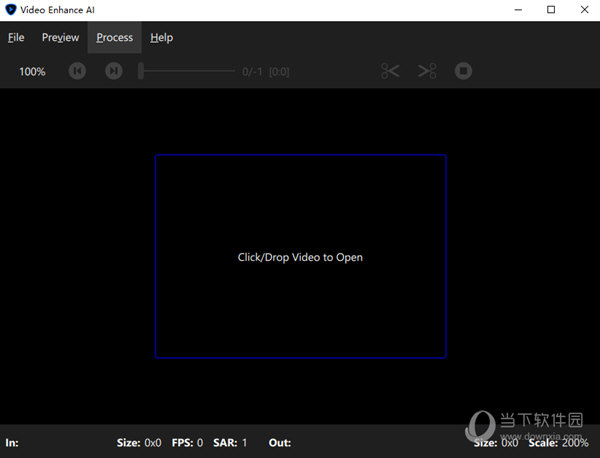
Task: Jump to the previous frame
Action: click(x=77, y=71)
